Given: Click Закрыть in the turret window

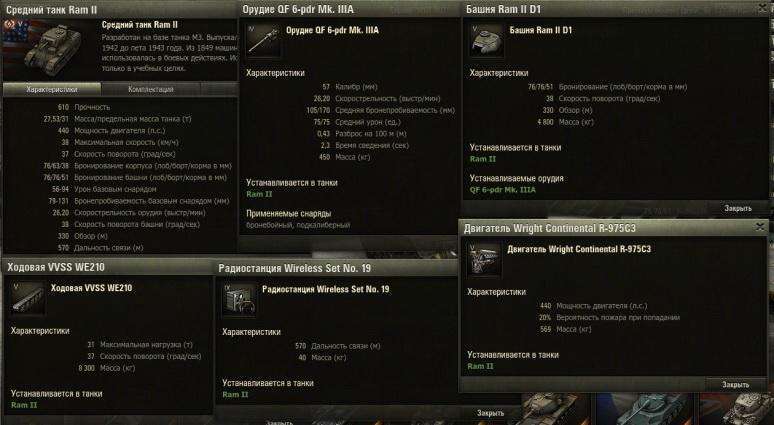Looking at the screenshot, I should point(737,208).
